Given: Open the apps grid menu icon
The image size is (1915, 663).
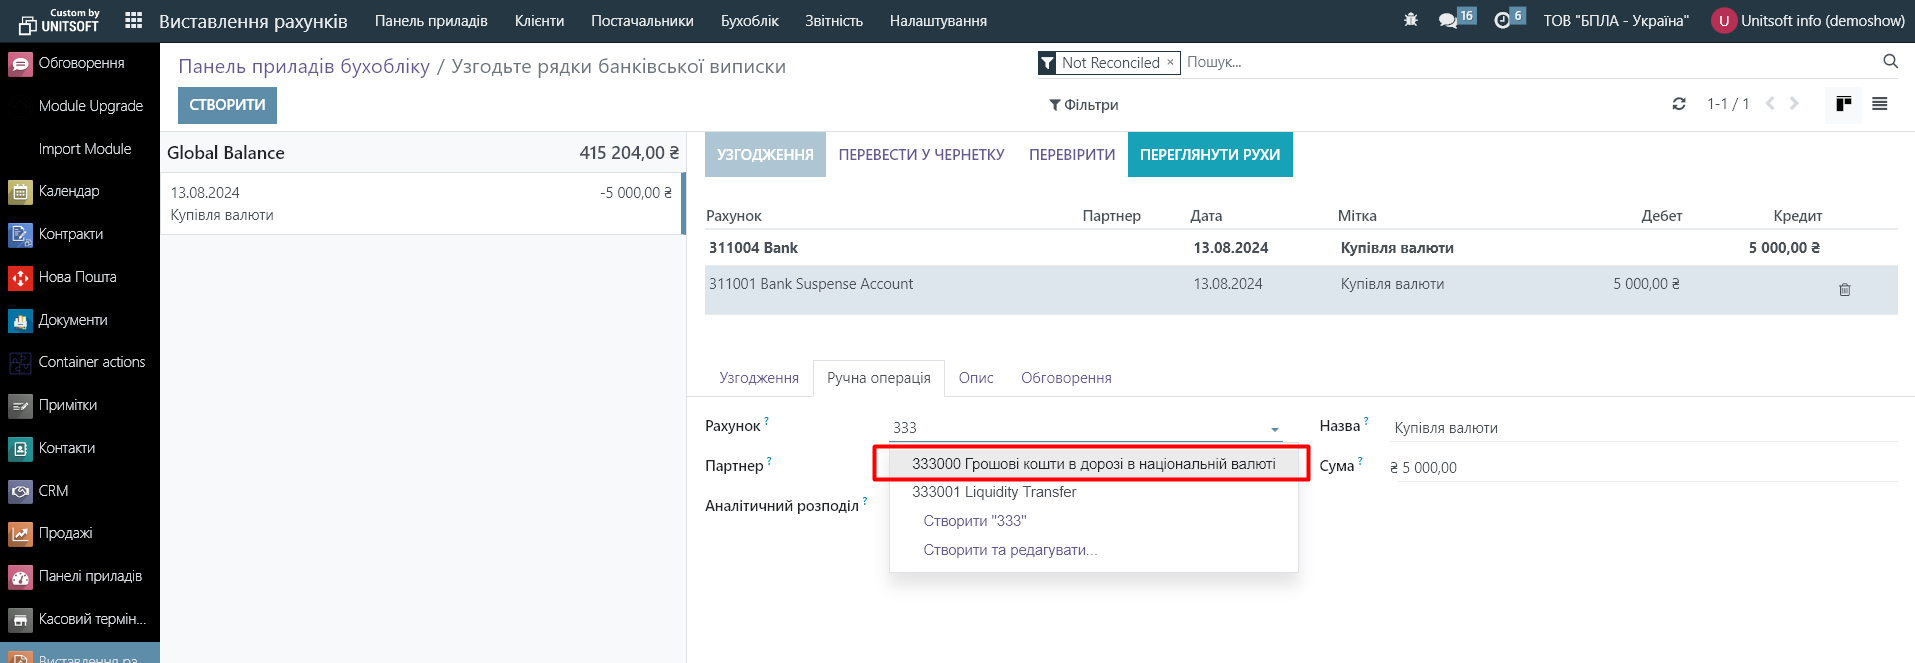Looking at the screenshot, I should [x=133, y=20].
